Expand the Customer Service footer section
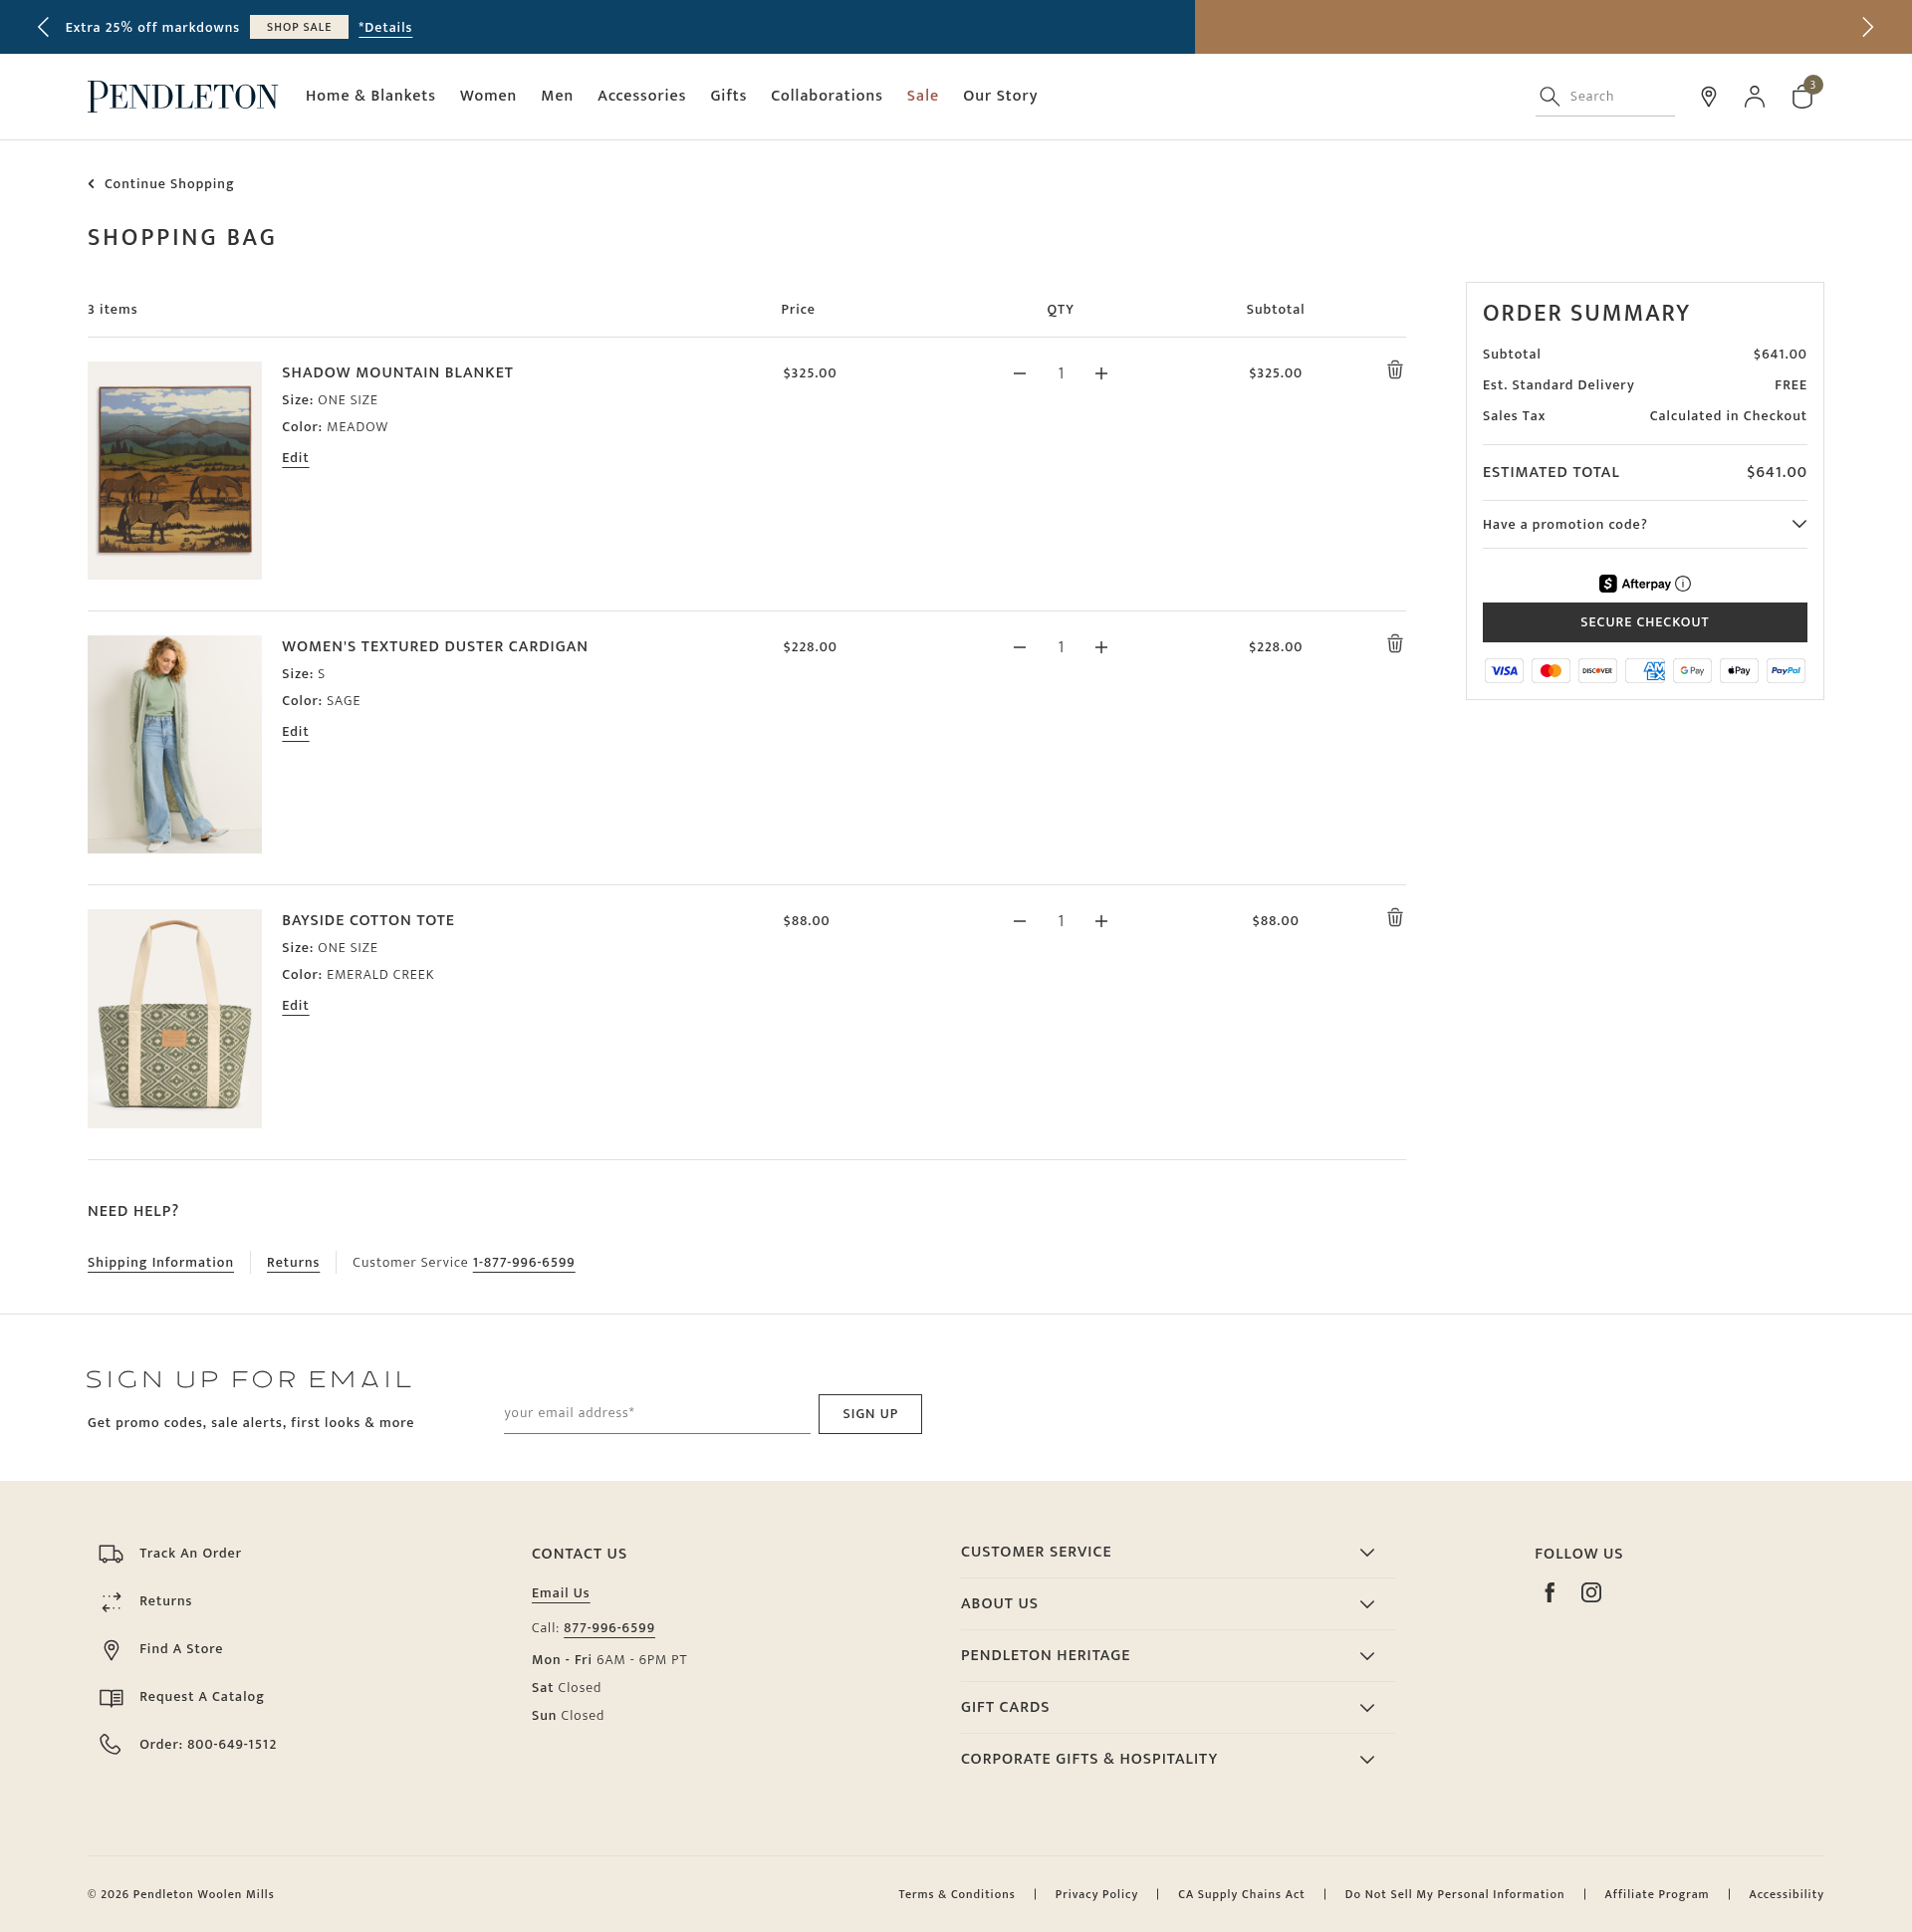Viewport: 1912px width, 1932px height. tap(1167, 1552)
